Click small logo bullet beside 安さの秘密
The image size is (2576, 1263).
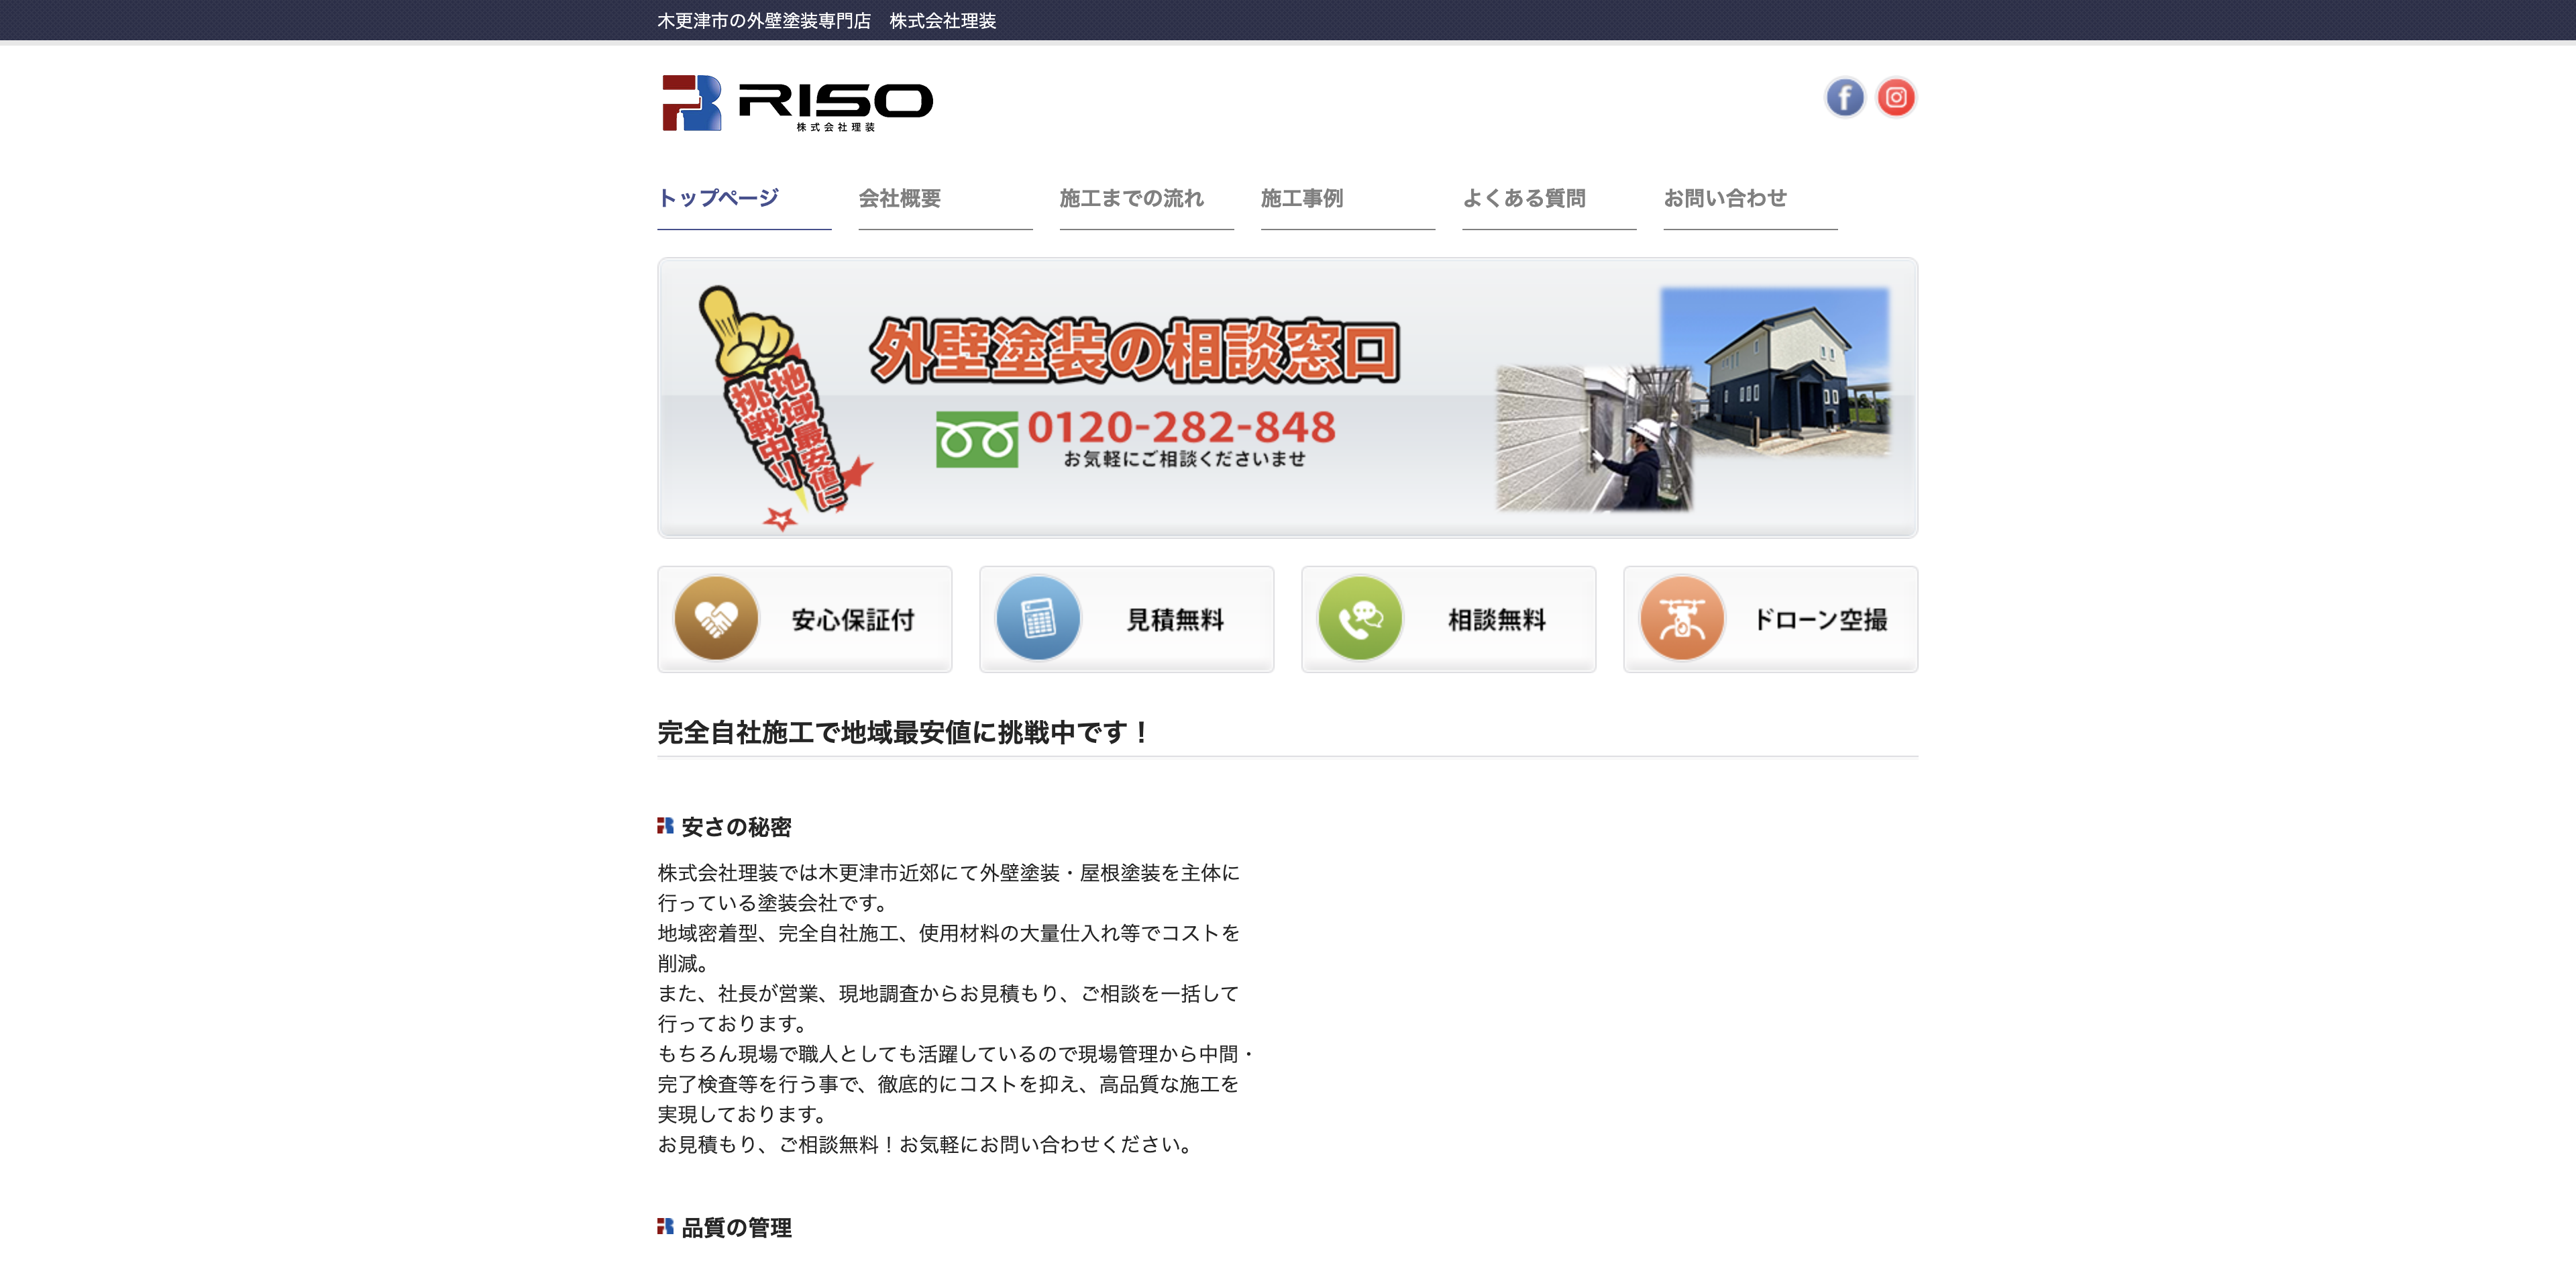click(x=665, y=826)
